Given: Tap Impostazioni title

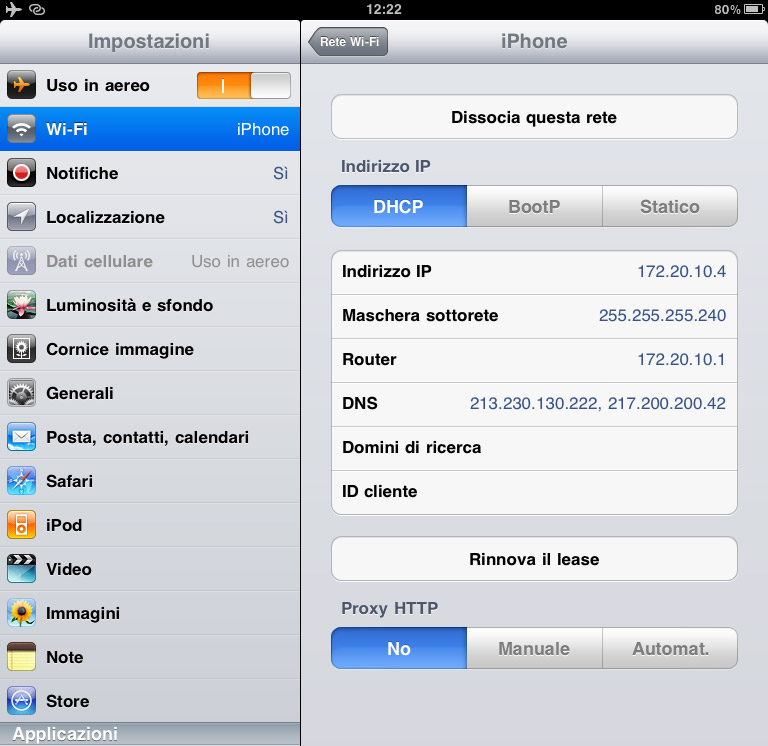Looking at the screenshot, I should tap(149, 41).
